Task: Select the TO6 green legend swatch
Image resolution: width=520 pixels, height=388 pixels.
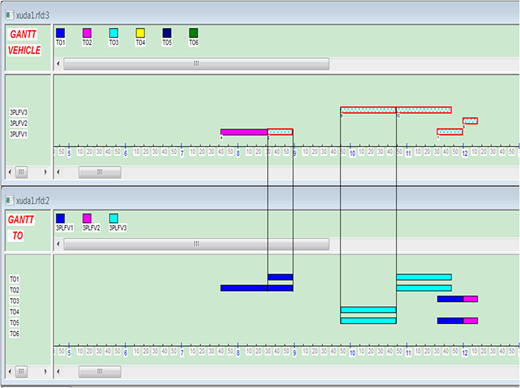Action: [x=194, y=33]
